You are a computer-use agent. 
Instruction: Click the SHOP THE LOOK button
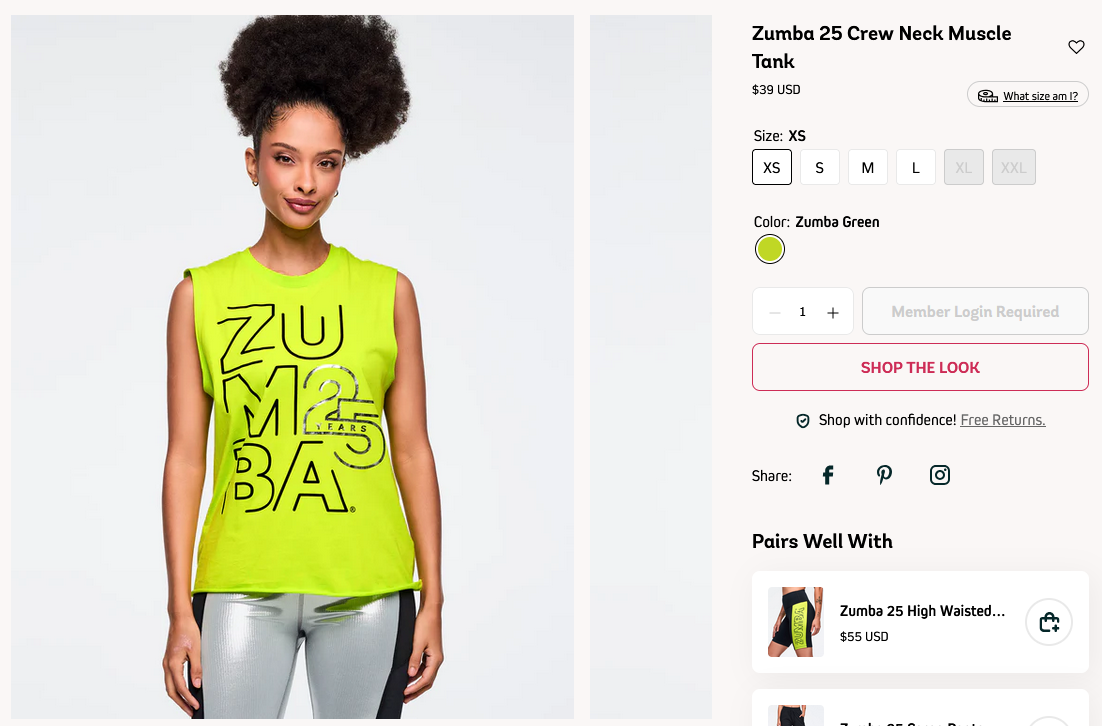click(x=920, y=367)
